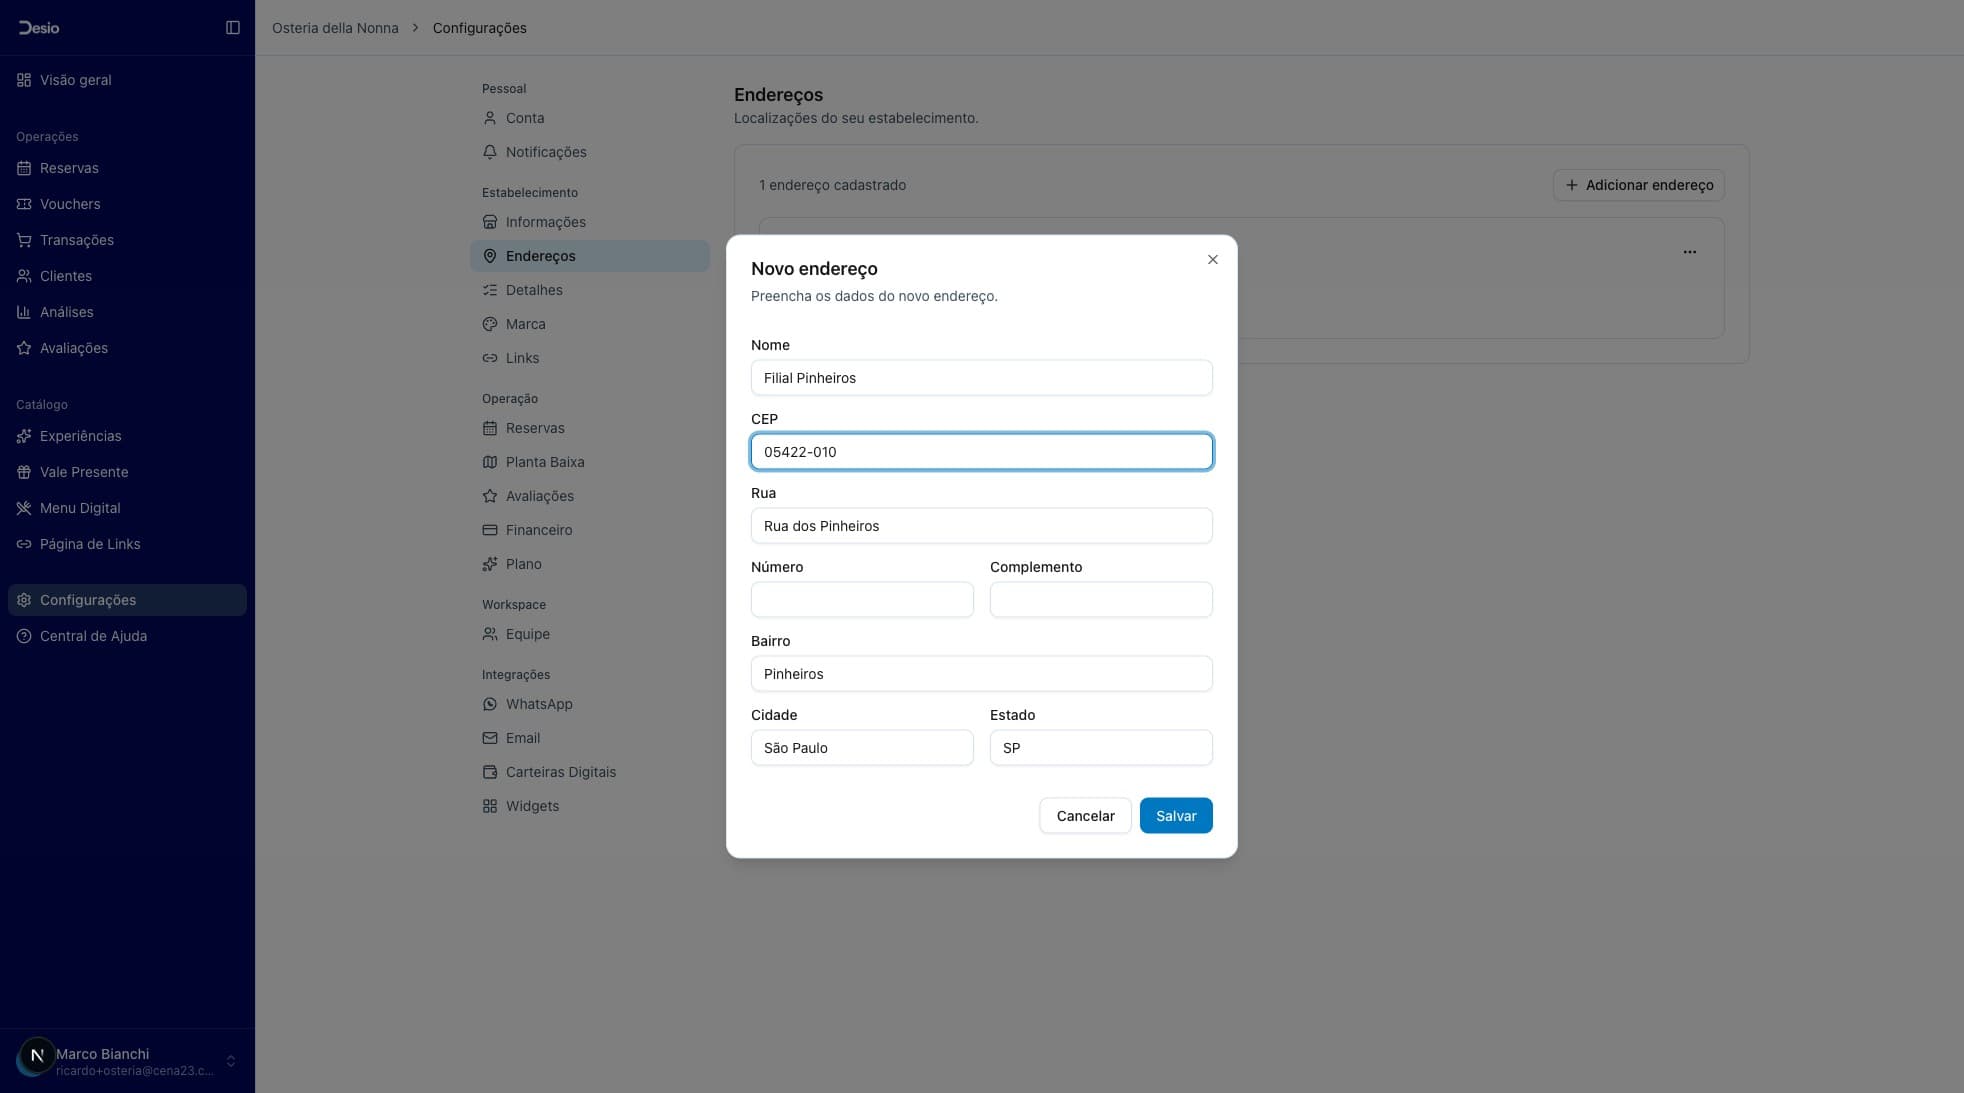Click the Vale Presente gift icon

point(24,472)
